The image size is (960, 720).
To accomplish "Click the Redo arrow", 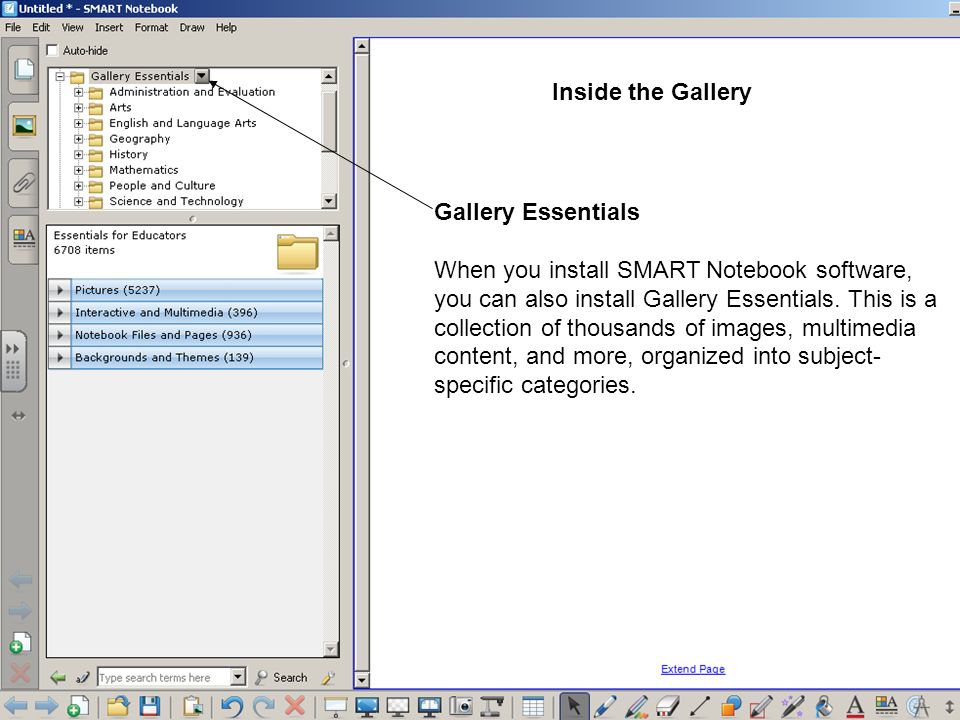I will [x=264, y=707].
